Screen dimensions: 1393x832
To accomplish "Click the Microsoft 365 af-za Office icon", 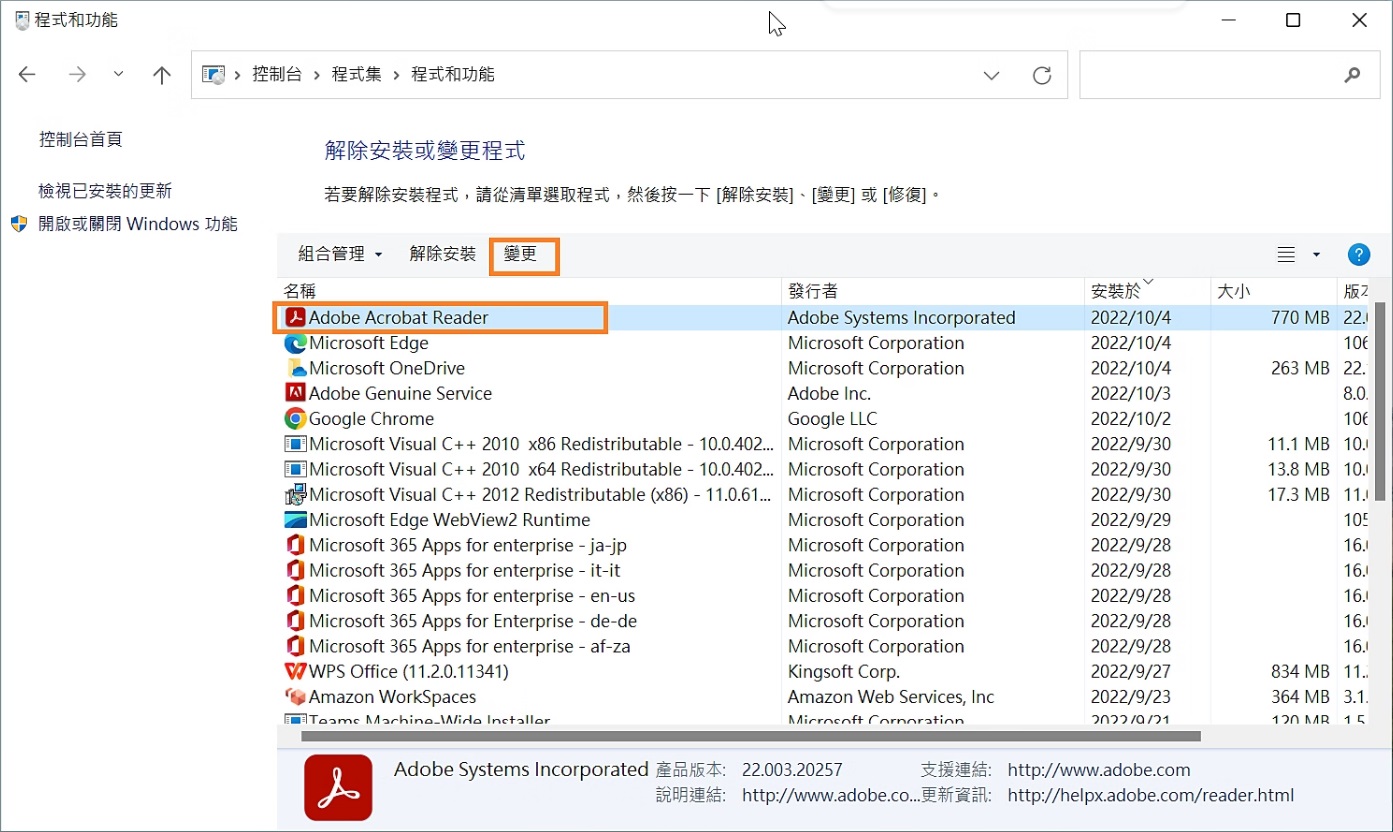I will (x=295, y=646).
